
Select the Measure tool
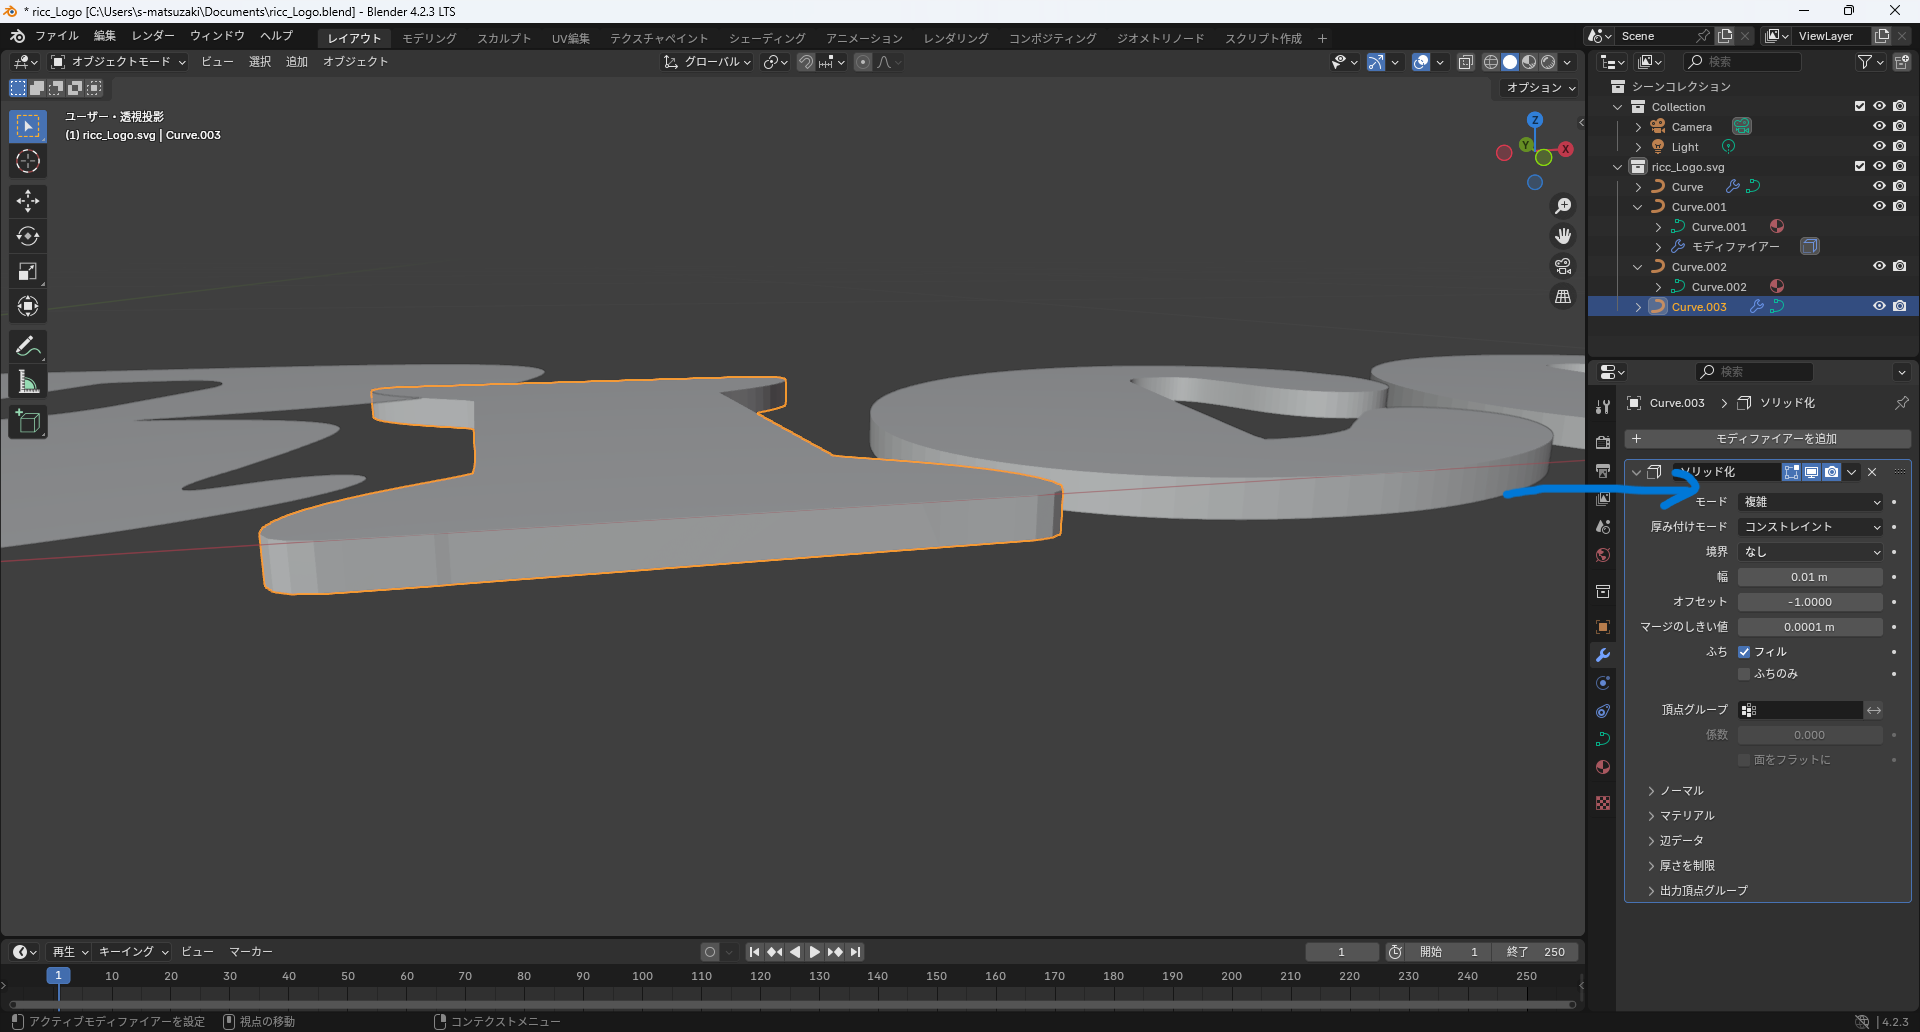tap(28, 382)
